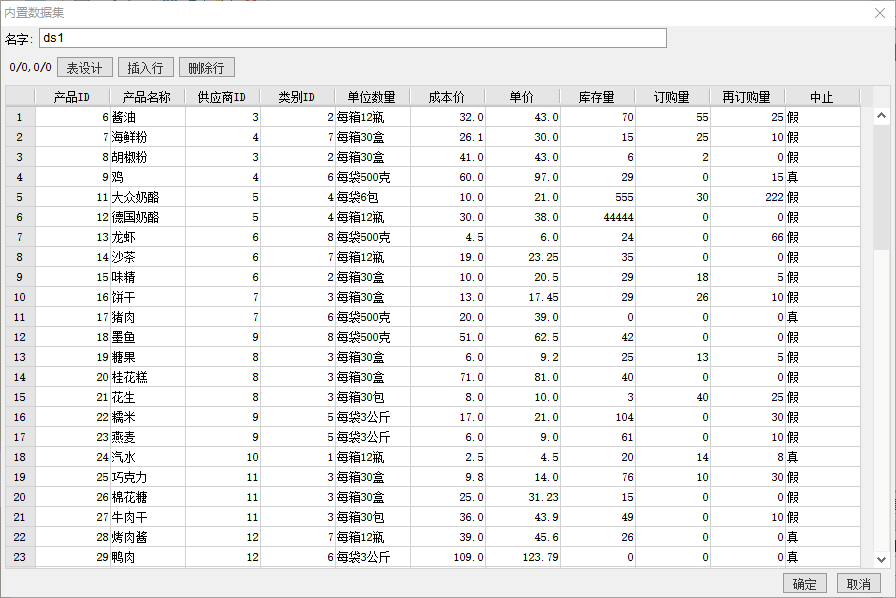
Task: Select the 单价 column header
Action: point(522,97)
